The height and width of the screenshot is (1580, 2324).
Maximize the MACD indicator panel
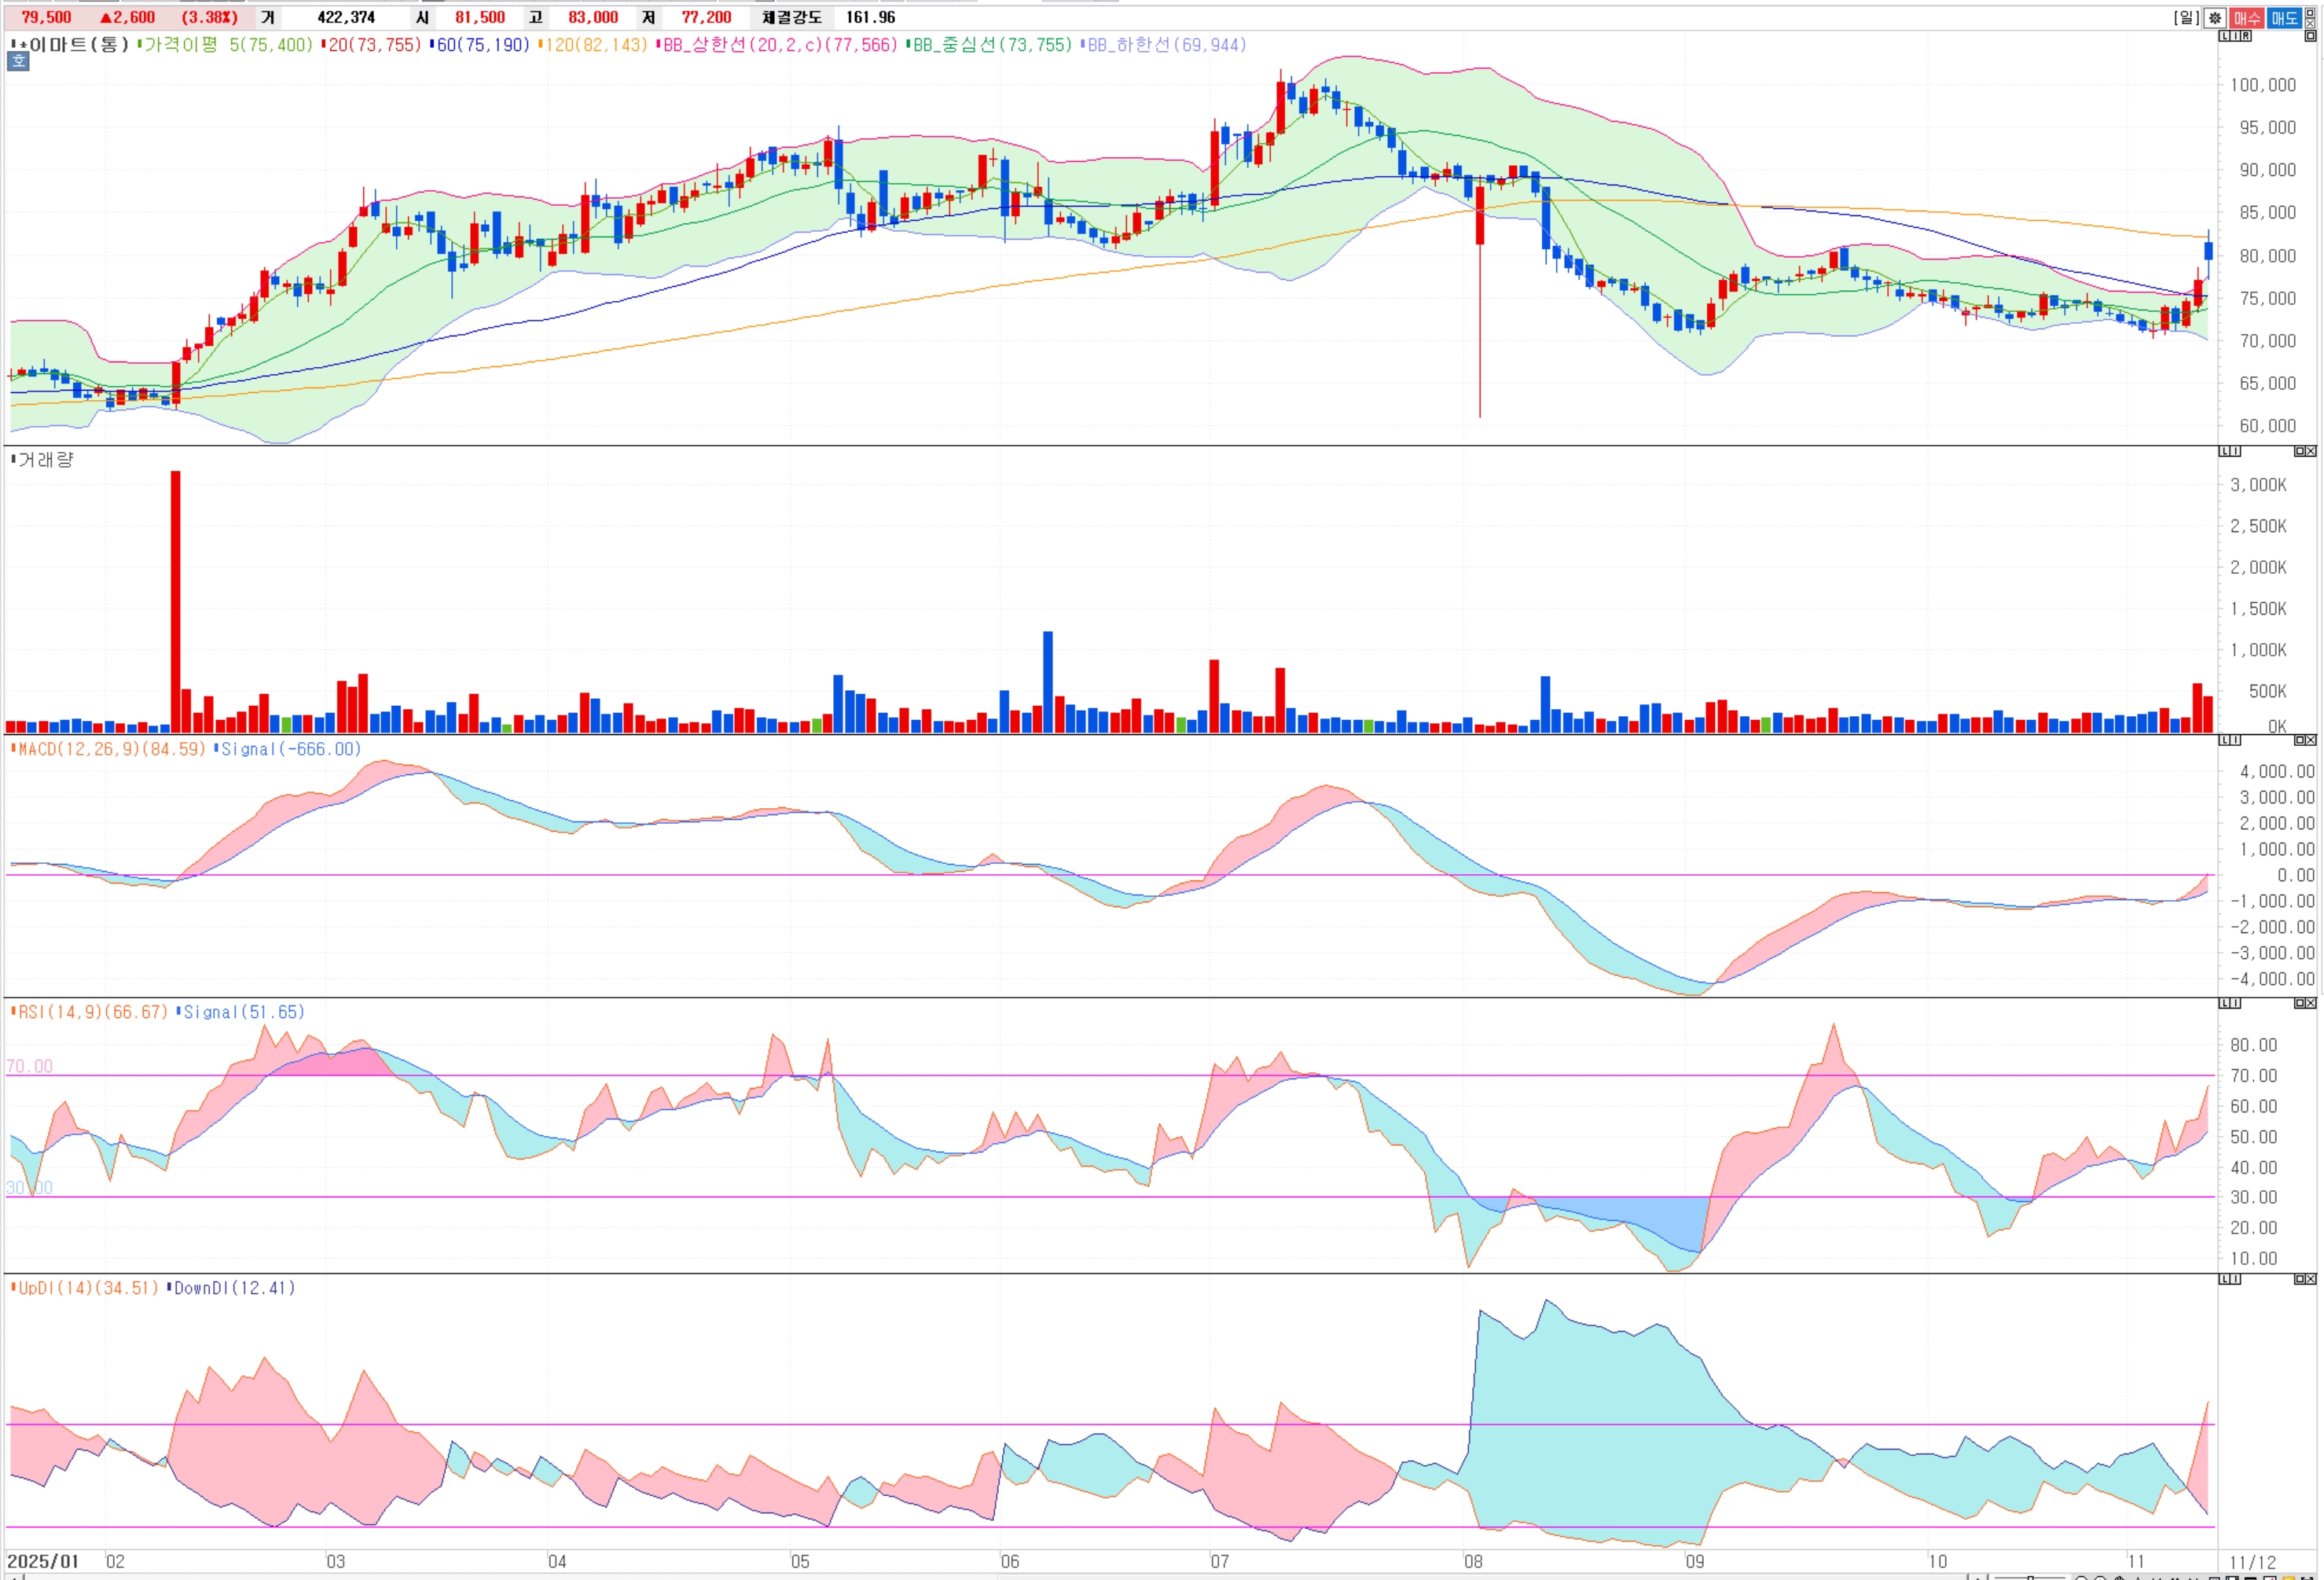coord(2299,741)
